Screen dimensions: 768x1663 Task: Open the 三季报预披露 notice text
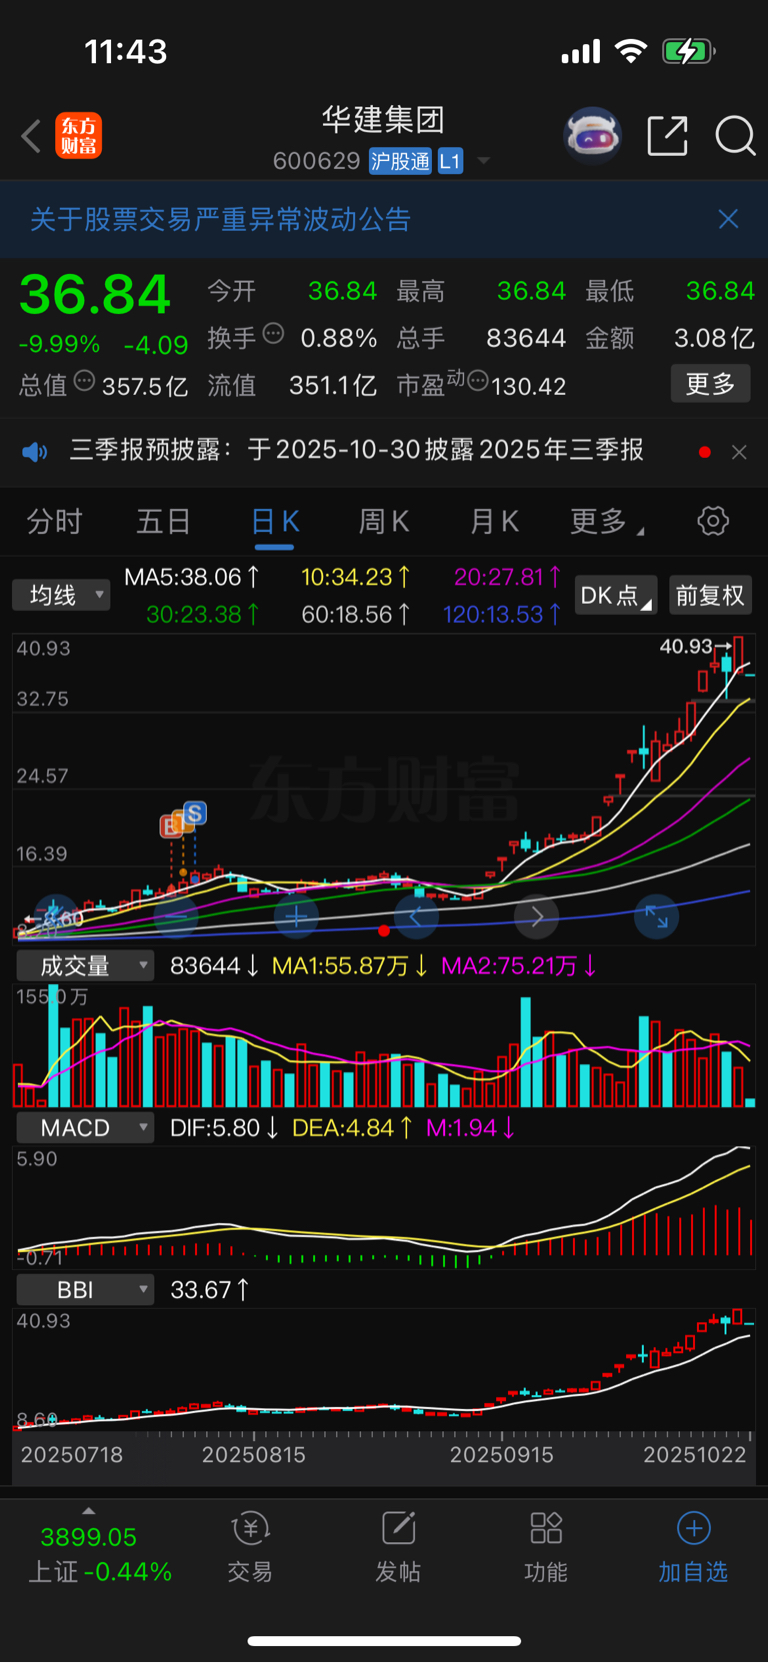click(356, 451)
